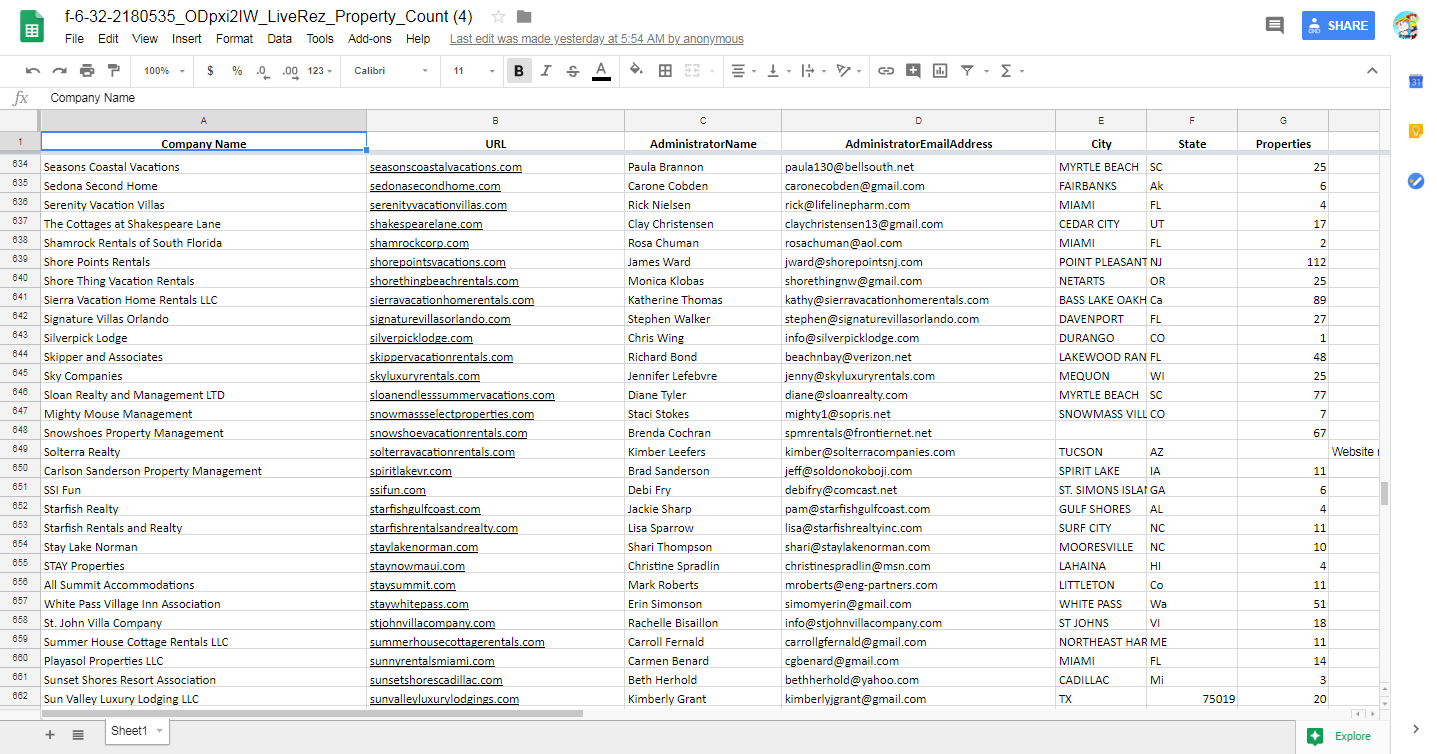Open fill color picker
1437x754 pixels.
click(x=637, y=71)
